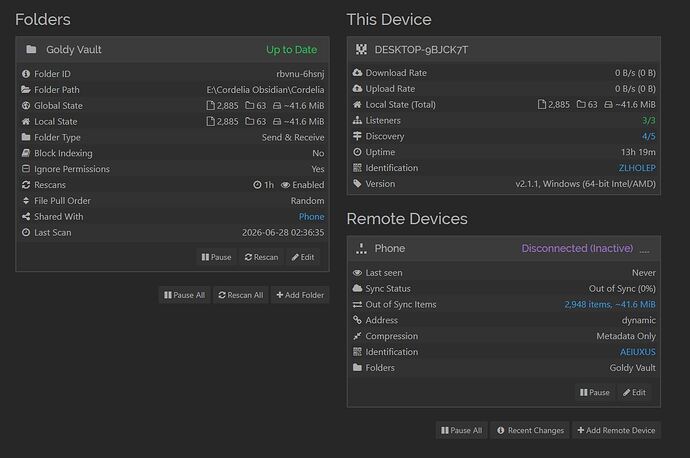Click the Rescan All button
Image resolution: width=690 pixels, height=458 pixels.
tap(241, 295)
